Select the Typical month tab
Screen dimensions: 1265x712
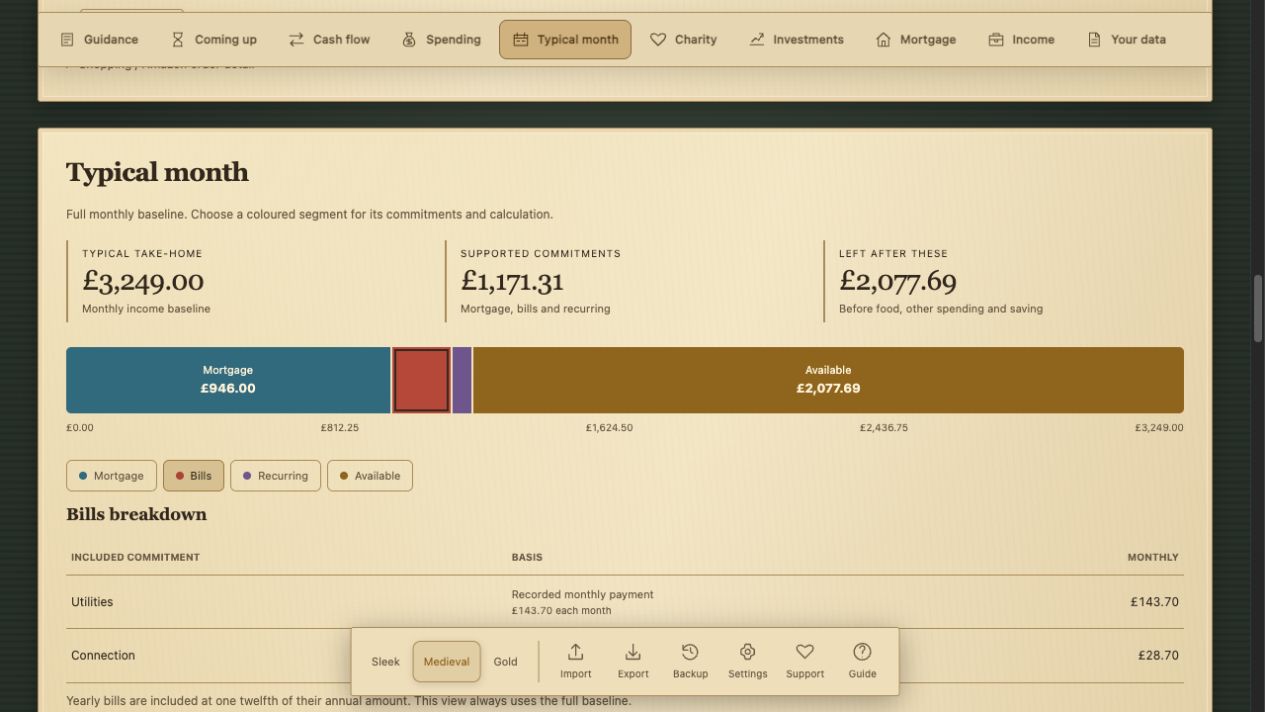tap(565, 40)
